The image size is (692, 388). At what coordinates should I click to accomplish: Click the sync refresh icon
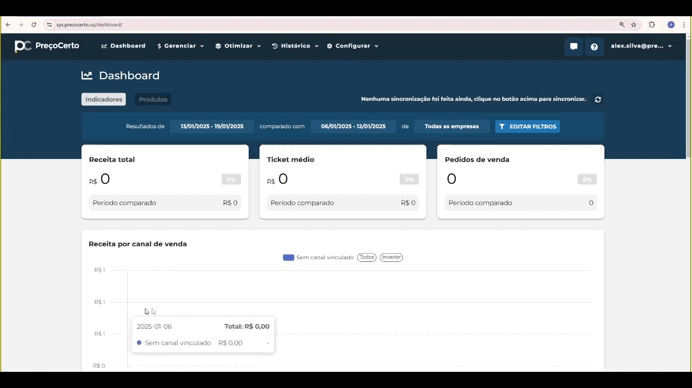point(598,99)
